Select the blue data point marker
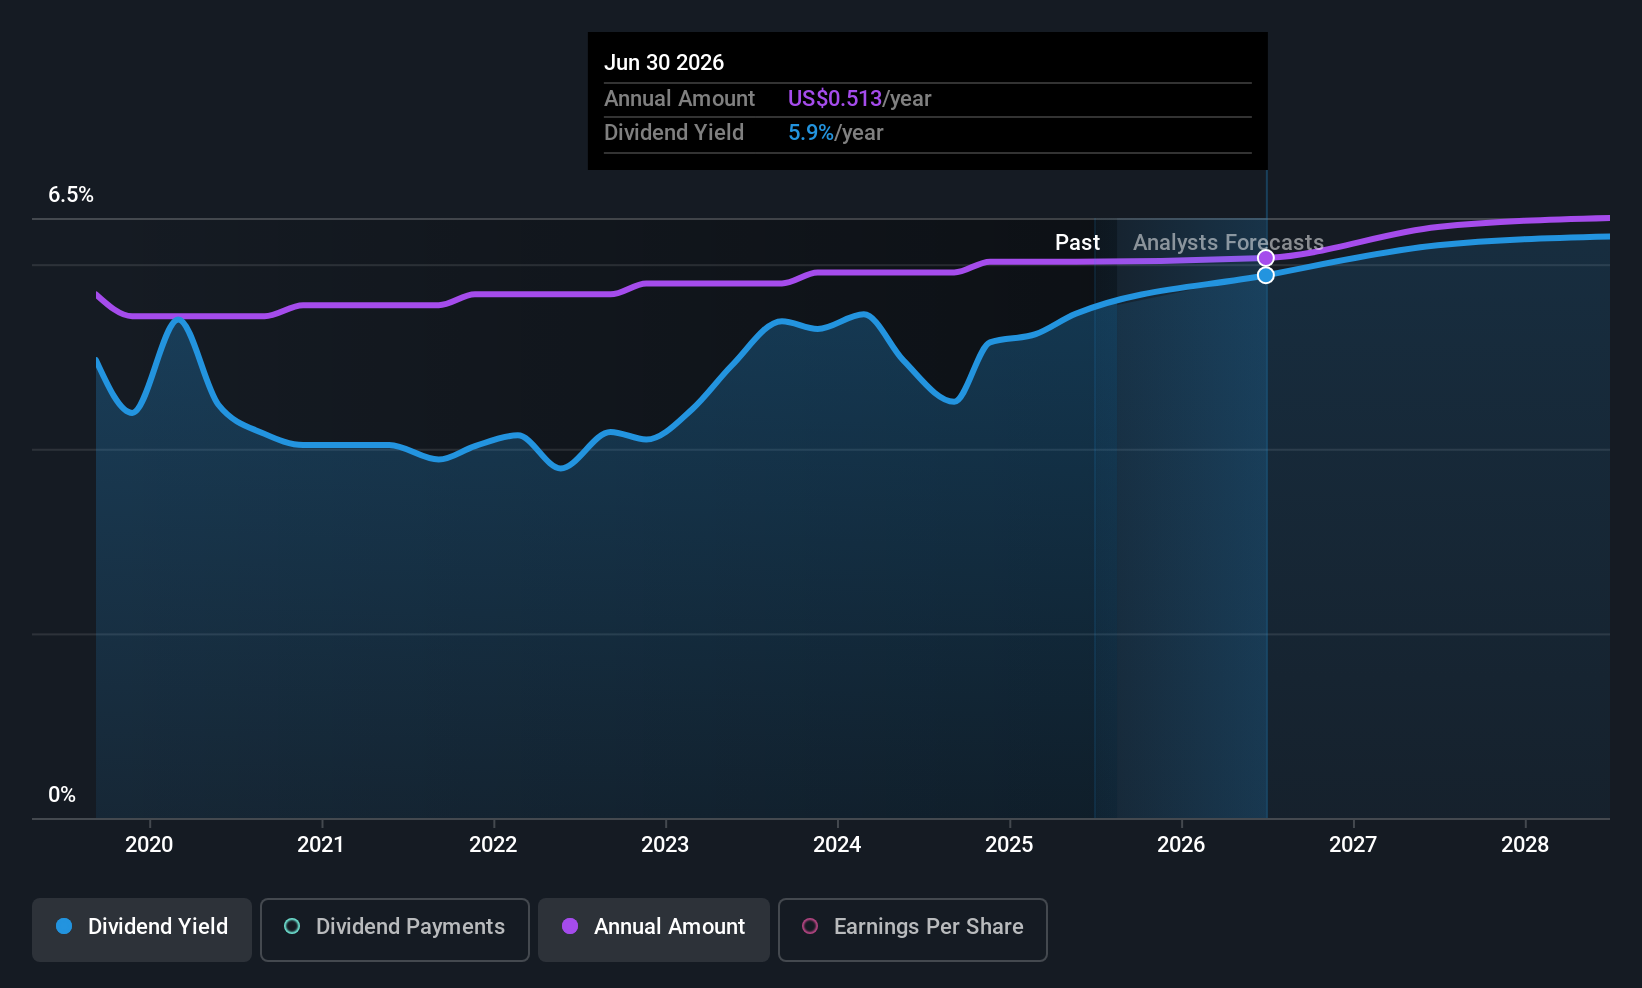 pos(1266,275)
